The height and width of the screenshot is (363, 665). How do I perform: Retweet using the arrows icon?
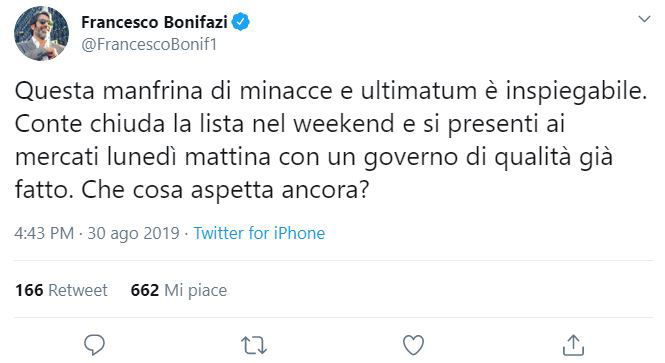tap(254, 345)
